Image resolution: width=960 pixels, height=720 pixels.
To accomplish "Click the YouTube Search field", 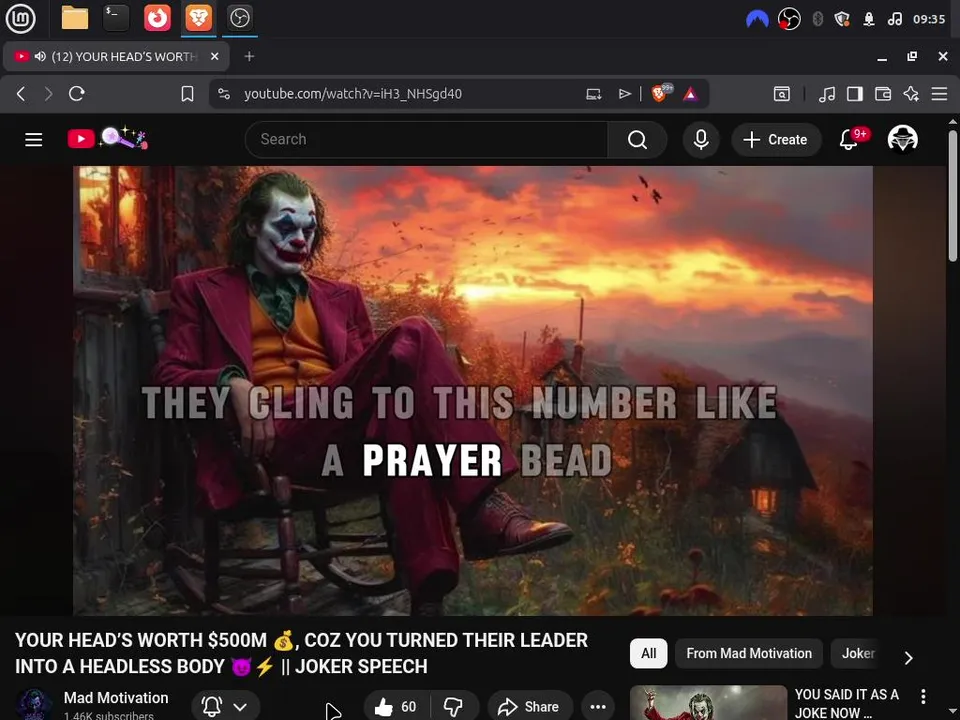I will click(426, 140).
